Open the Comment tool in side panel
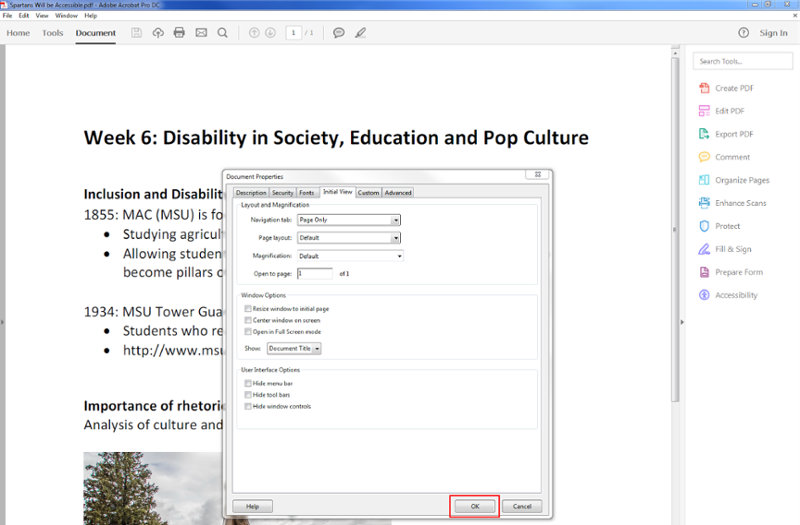This screenshot has width=800, height=525. point(724,157)
